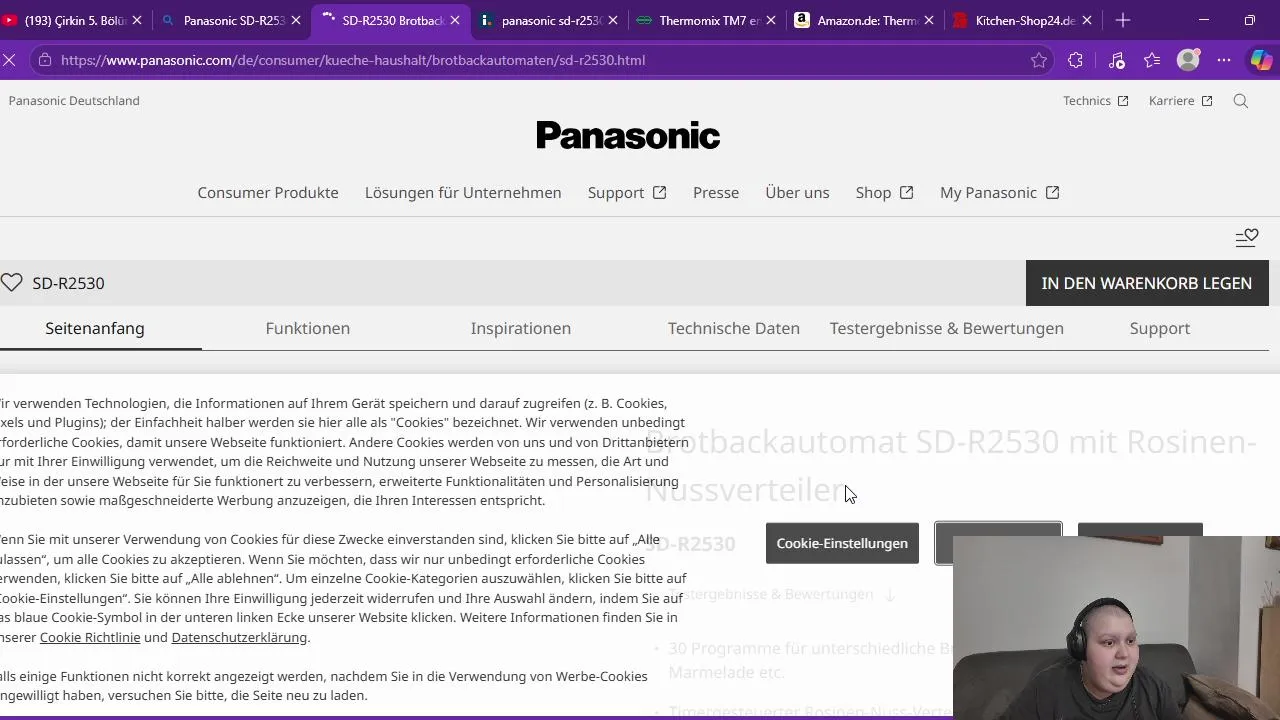Close the Thermomix TM7 tab
This screenshot has height=720, width=1280.
click(x=771, y=20)
